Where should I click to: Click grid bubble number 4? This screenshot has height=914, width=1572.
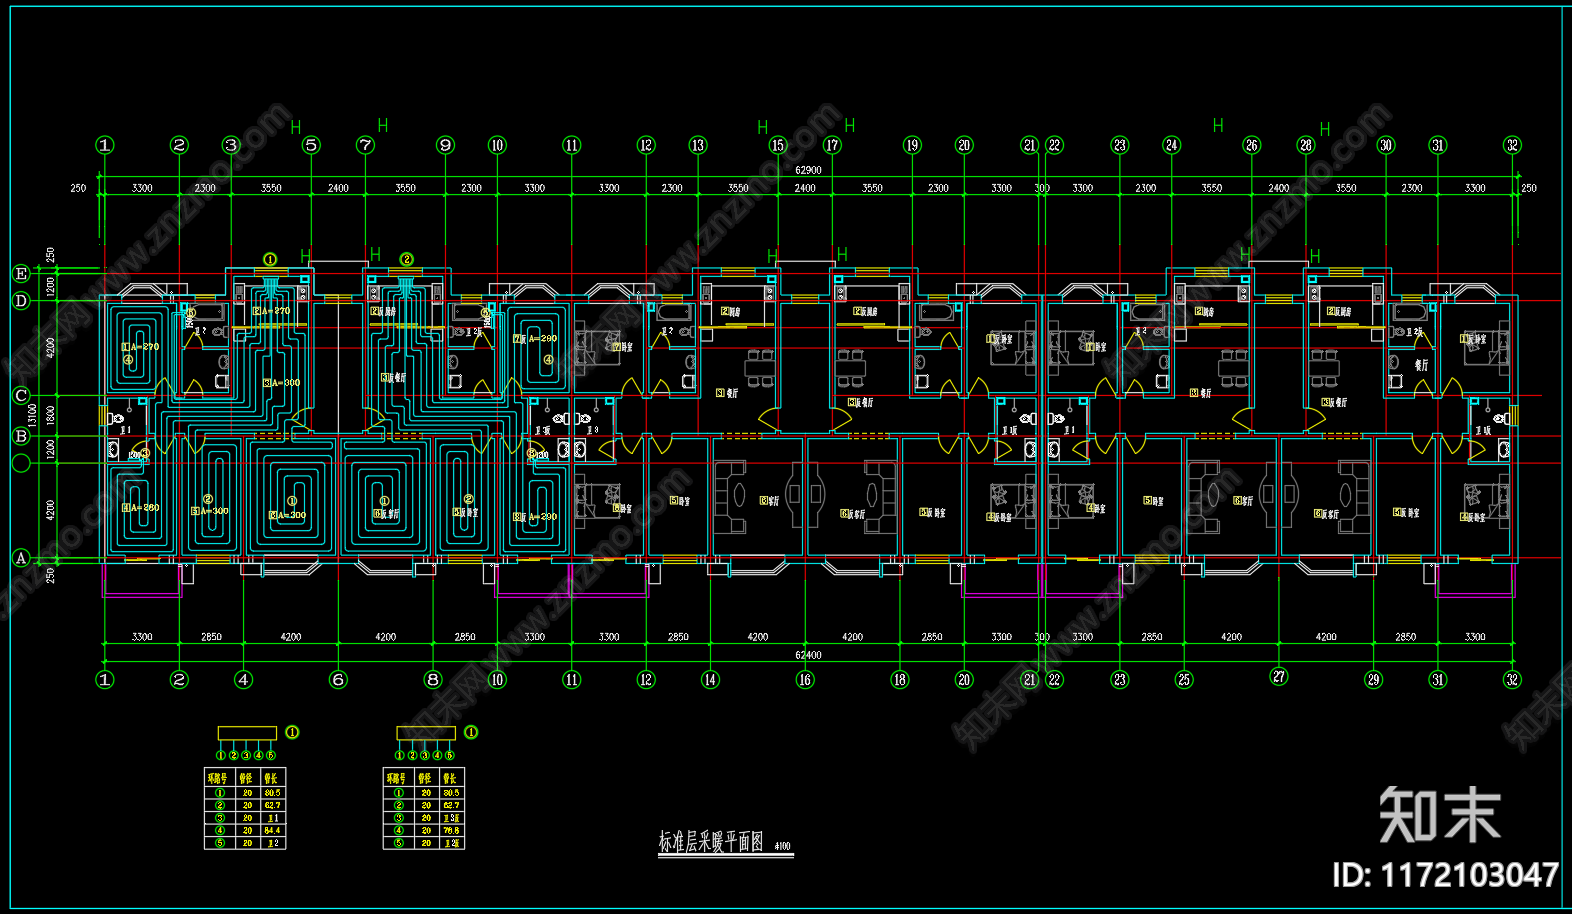point(243,680)
